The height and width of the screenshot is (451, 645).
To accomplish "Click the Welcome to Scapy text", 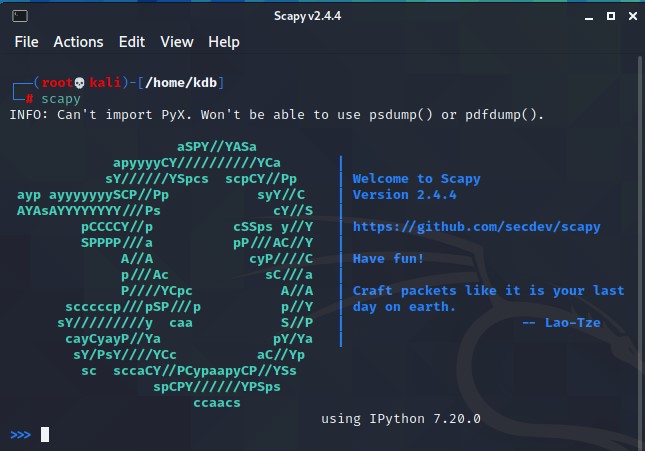I will pyautogui.click(x=416, y=179).
